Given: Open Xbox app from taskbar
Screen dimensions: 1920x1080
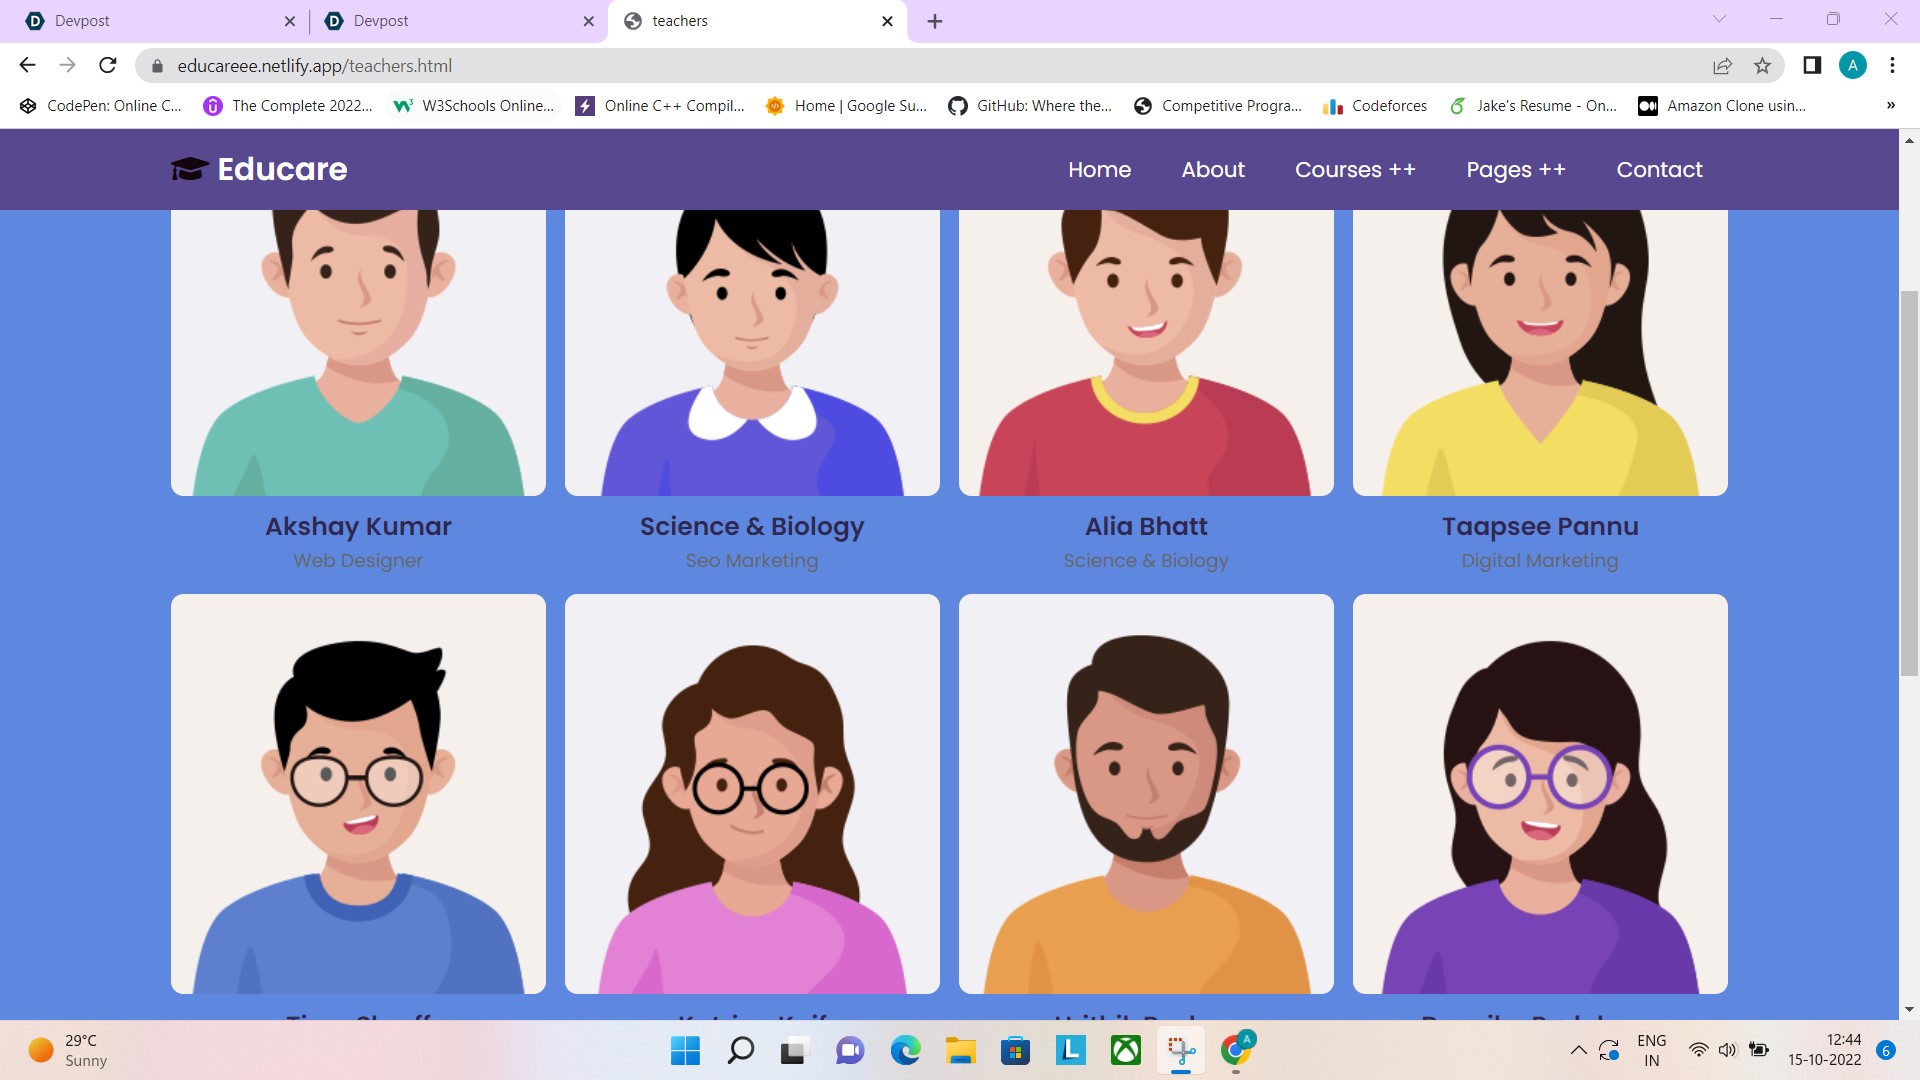Looking at the screenshot, I should 1126,1051.
